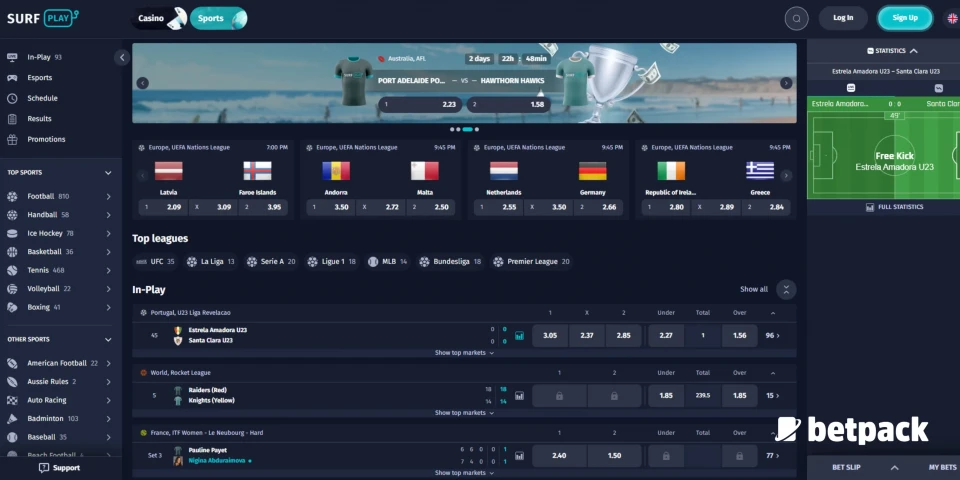The image size is (960, 480).
Task: Click the Handball sport icon
Action: click(12, 215)
